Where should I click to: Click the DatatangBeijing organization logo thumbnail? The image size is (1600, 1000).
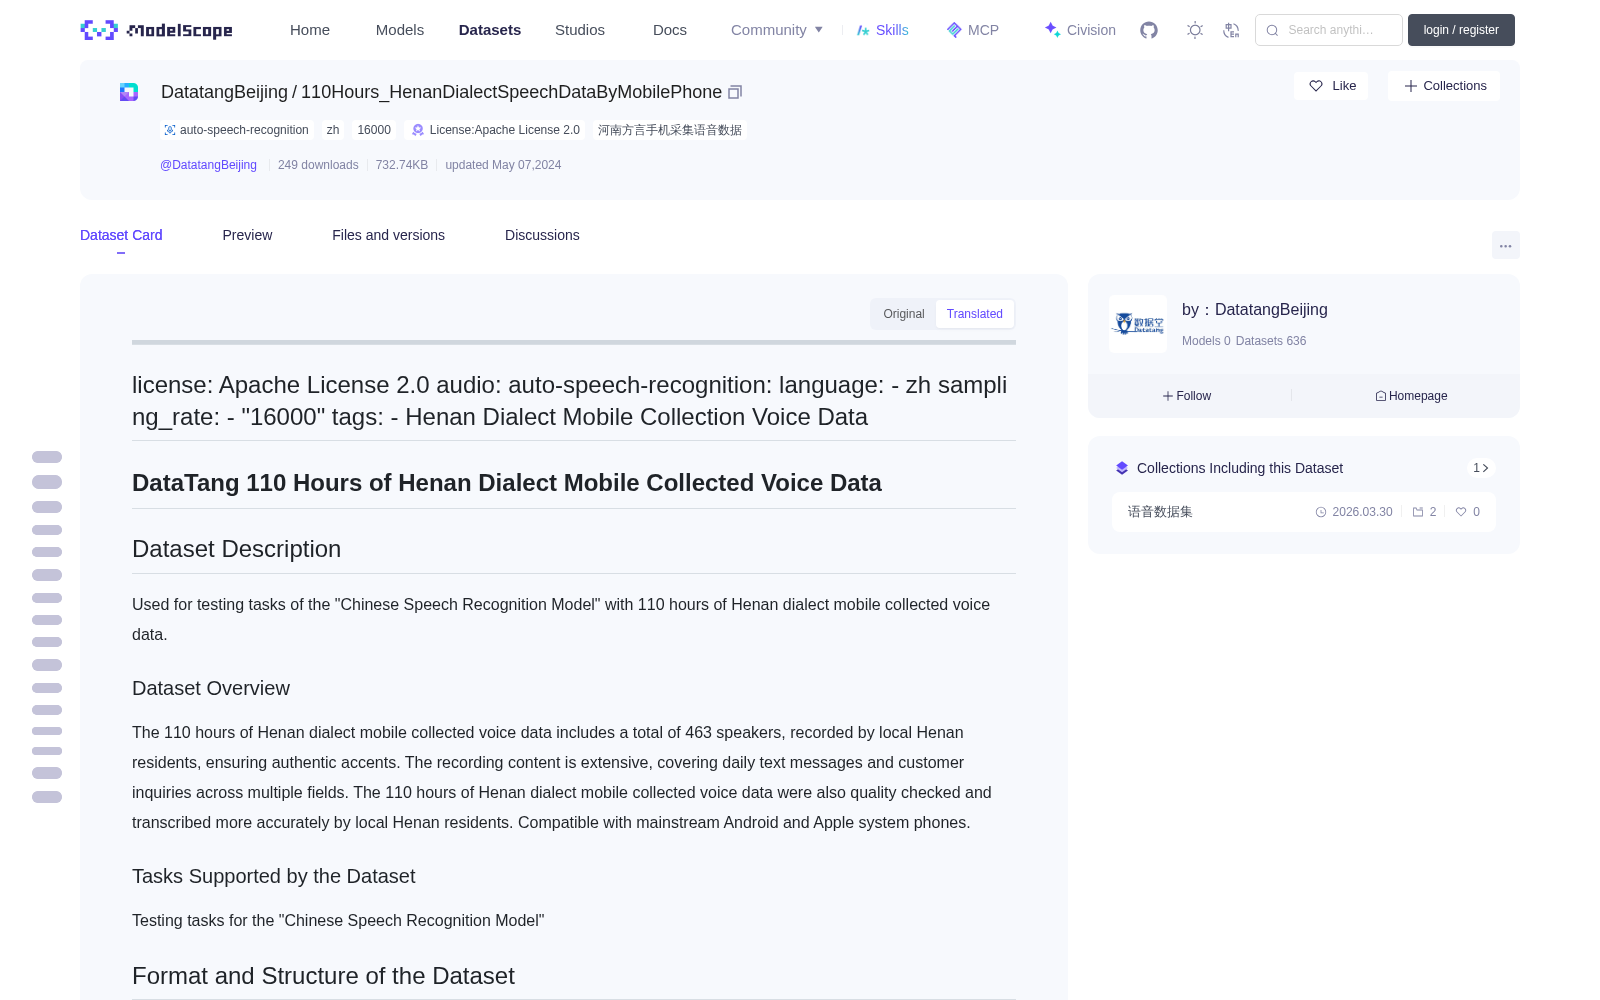click(x=1138, y=324)
